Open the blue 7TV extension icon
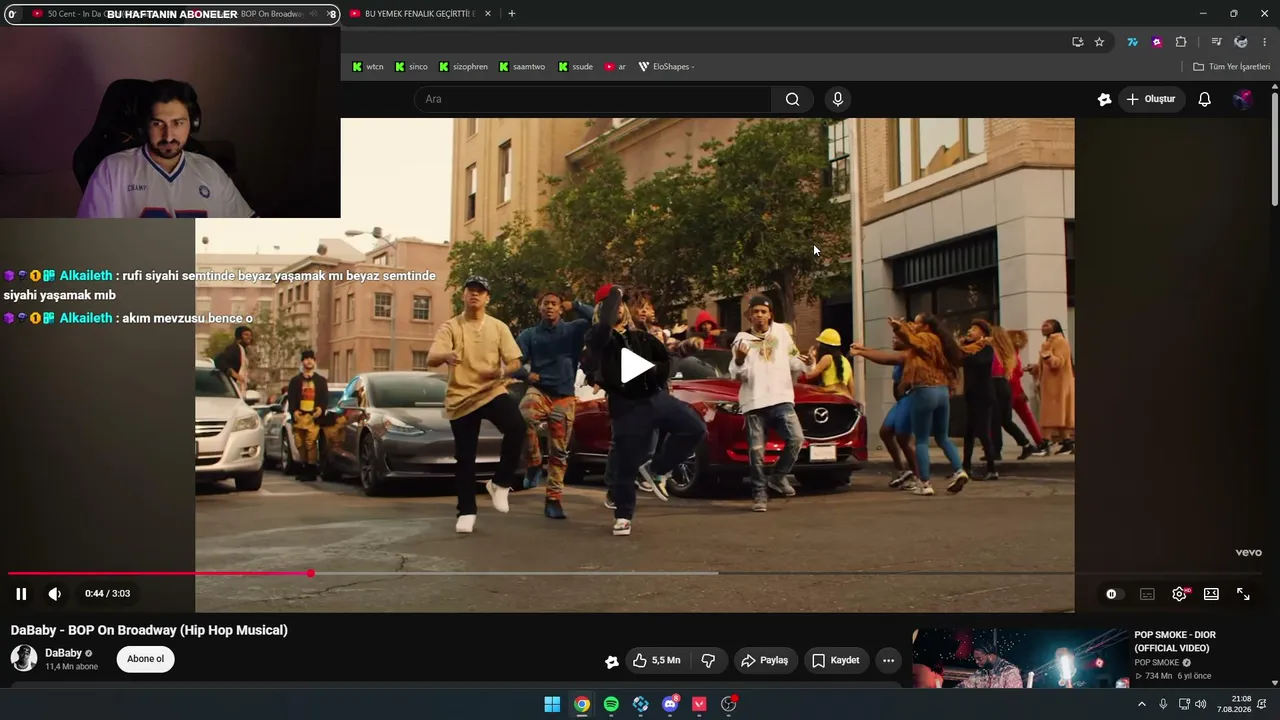The height and width of the screenshot is (720, 1280). 1132,42
